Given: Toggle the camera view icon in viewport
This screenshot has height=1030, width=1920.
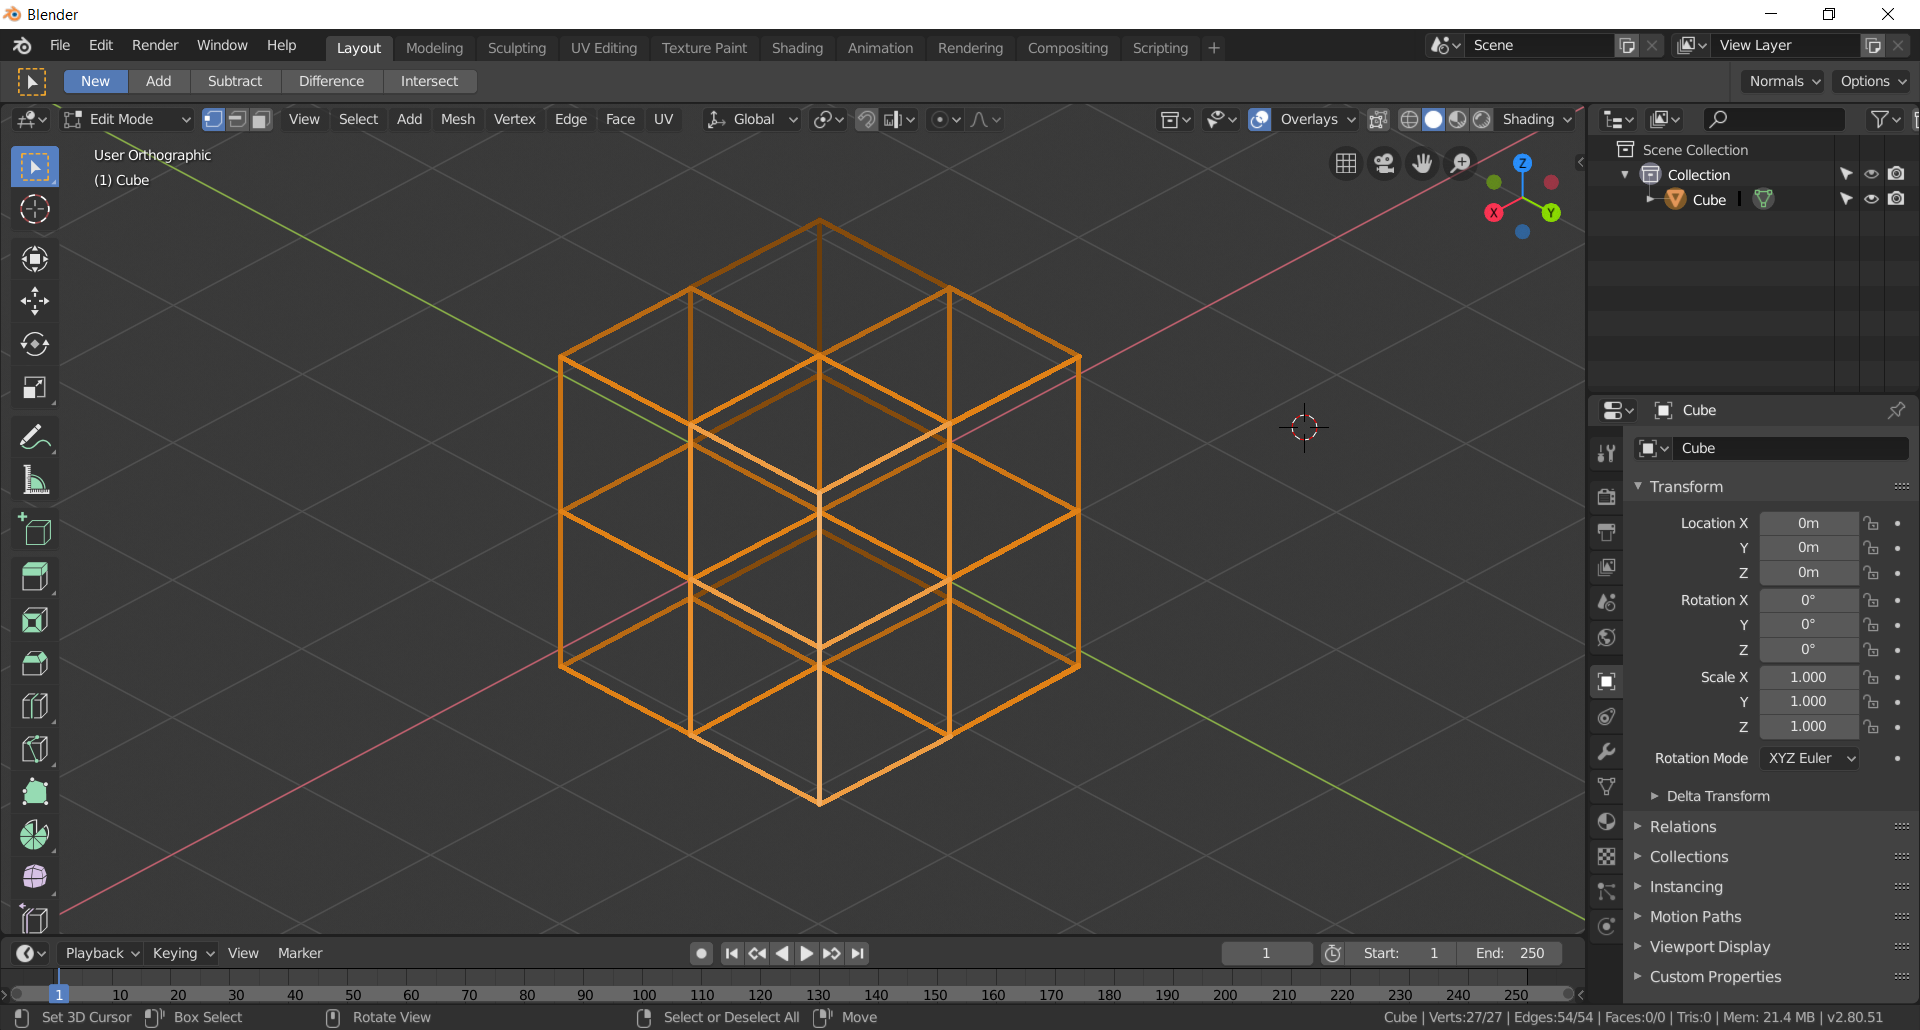Looking at the screenshot, I should 1384,163.
